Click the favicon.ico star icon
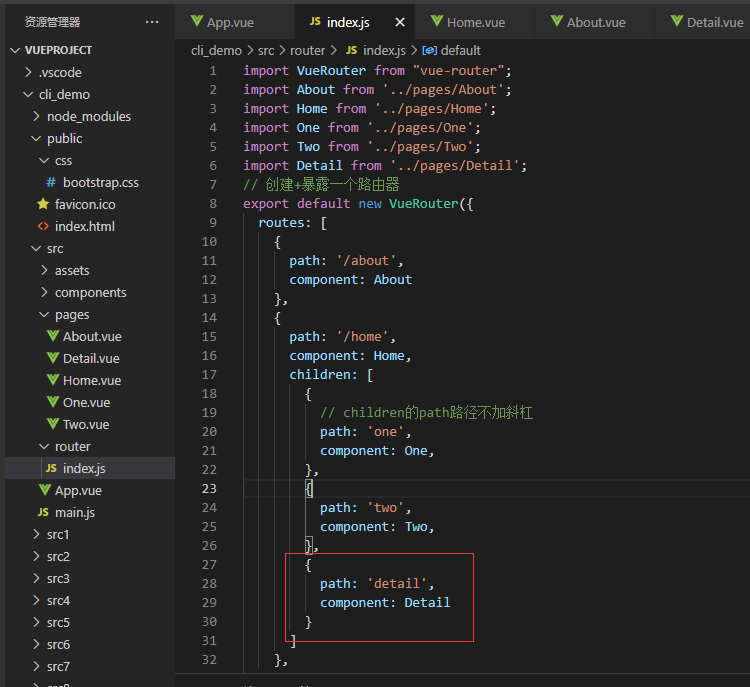The width and height of the screenshot is (750, 687). 43,204
